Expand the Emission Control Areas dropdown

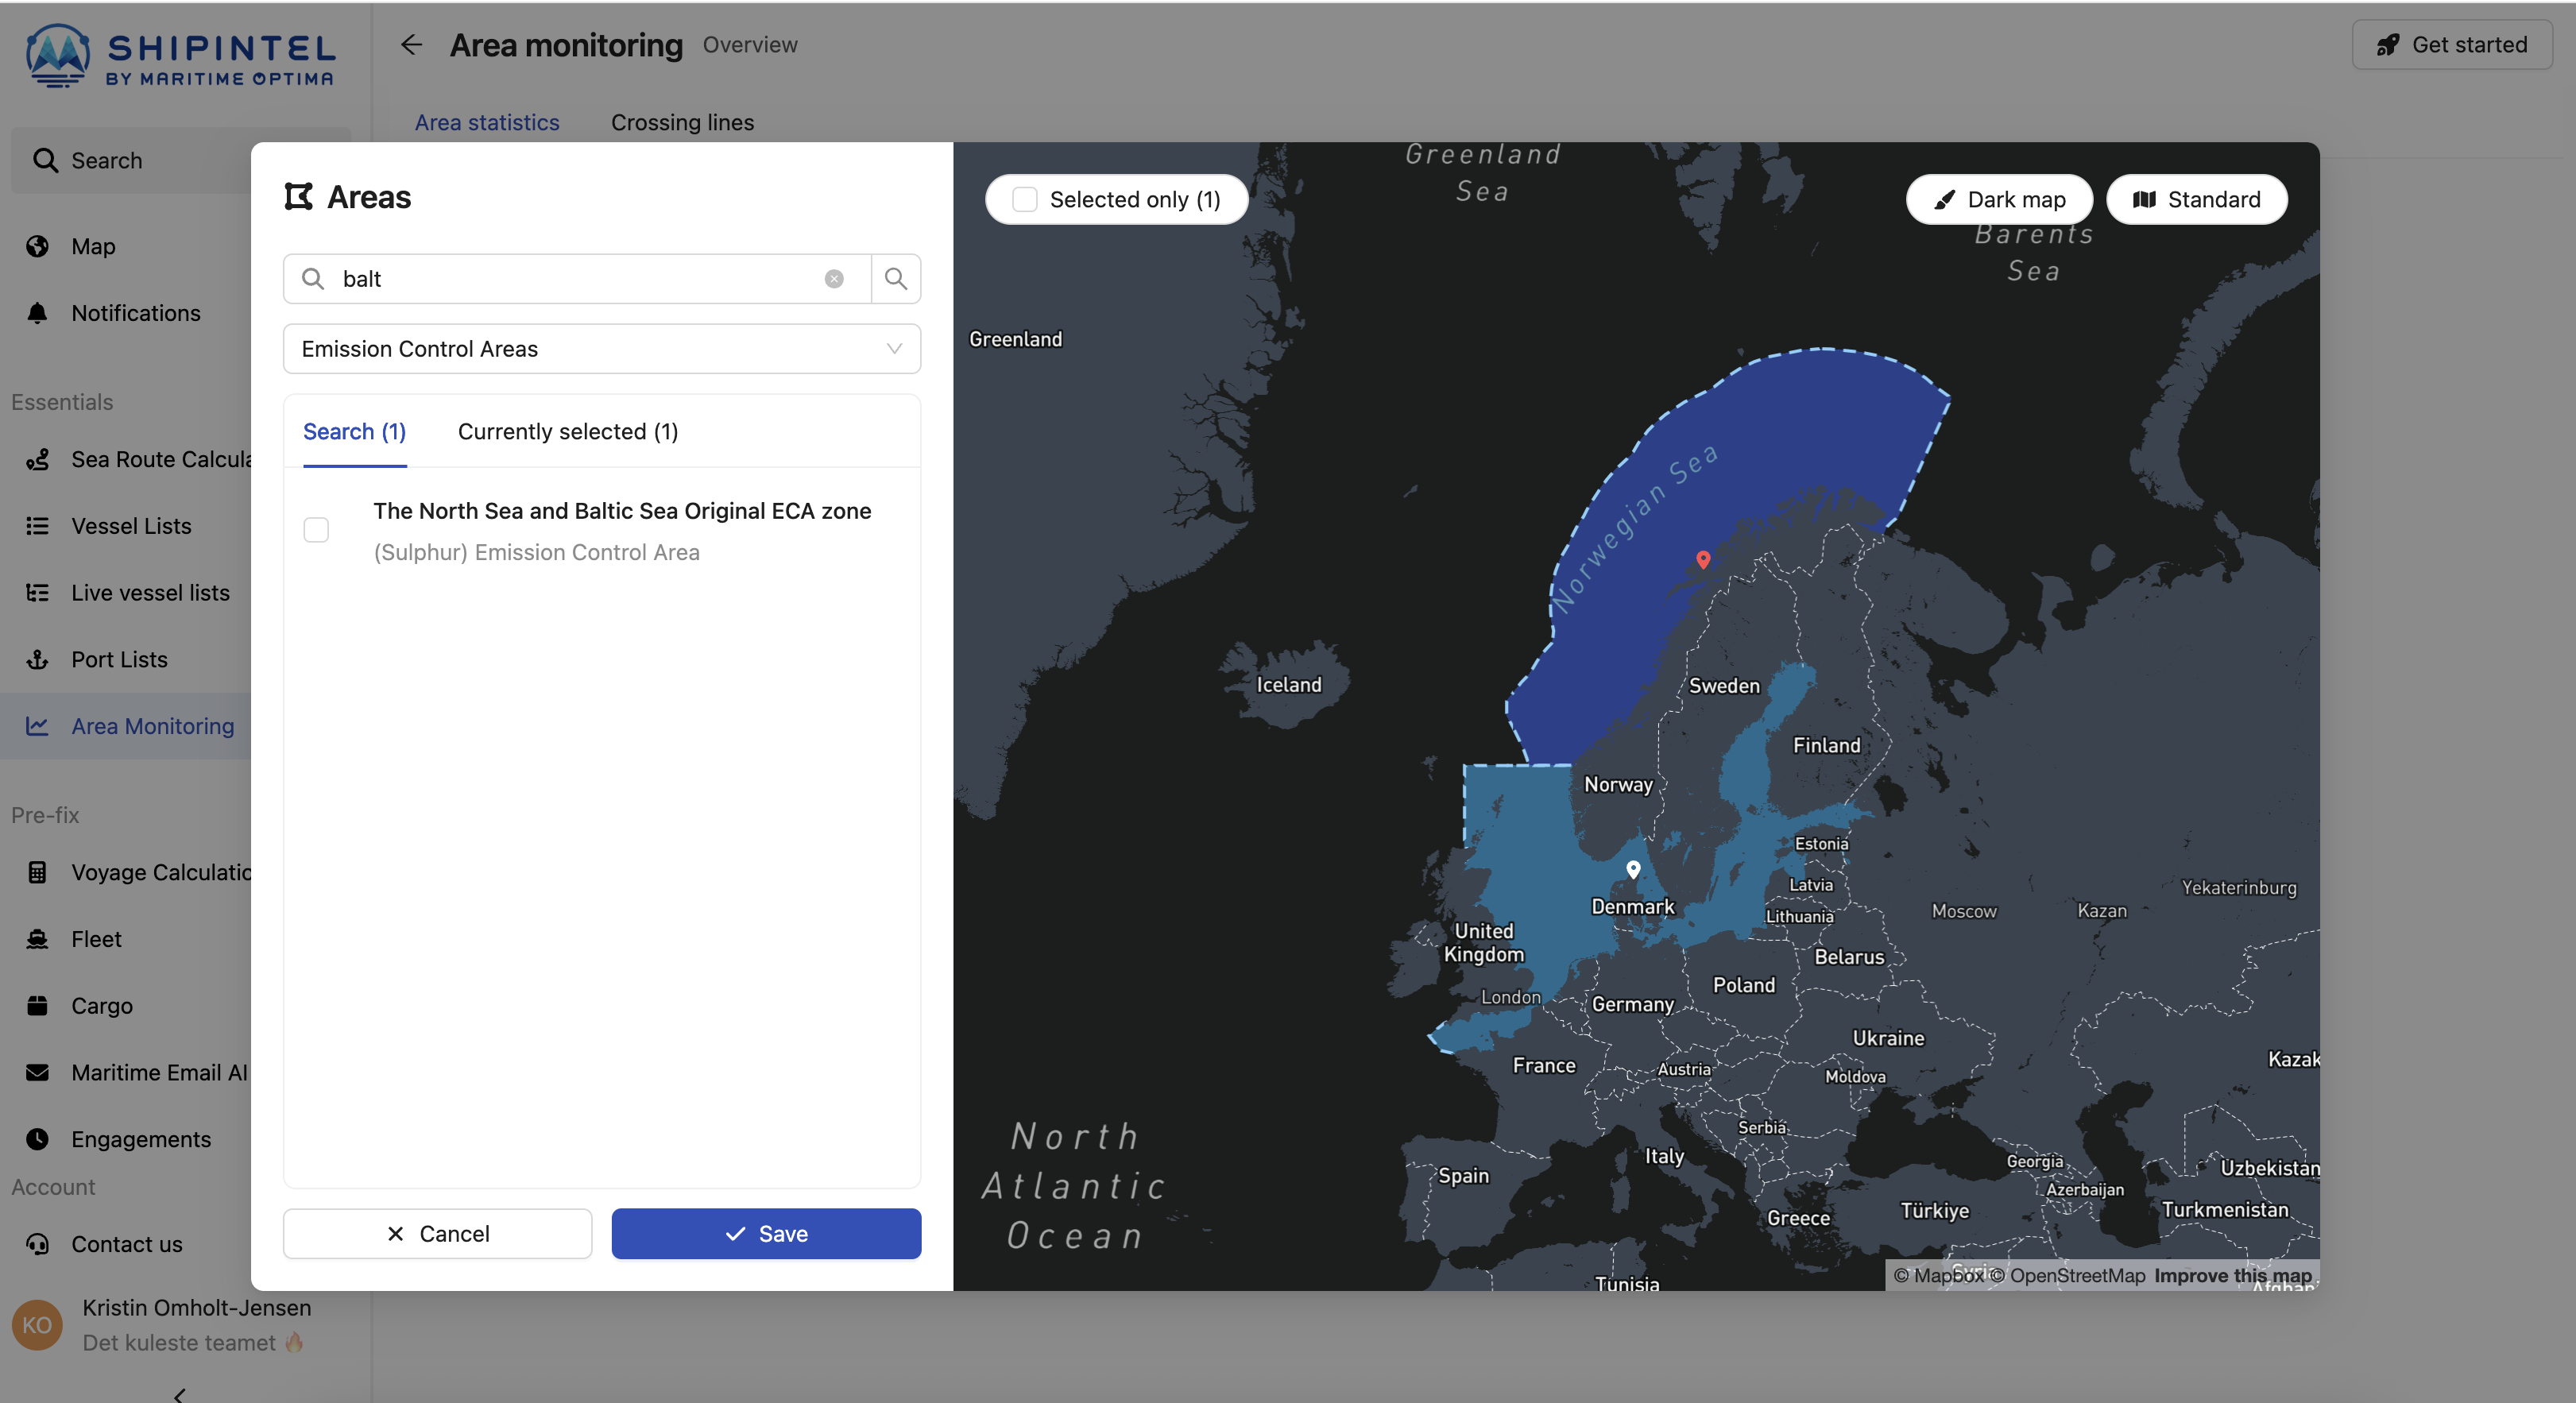601,349
